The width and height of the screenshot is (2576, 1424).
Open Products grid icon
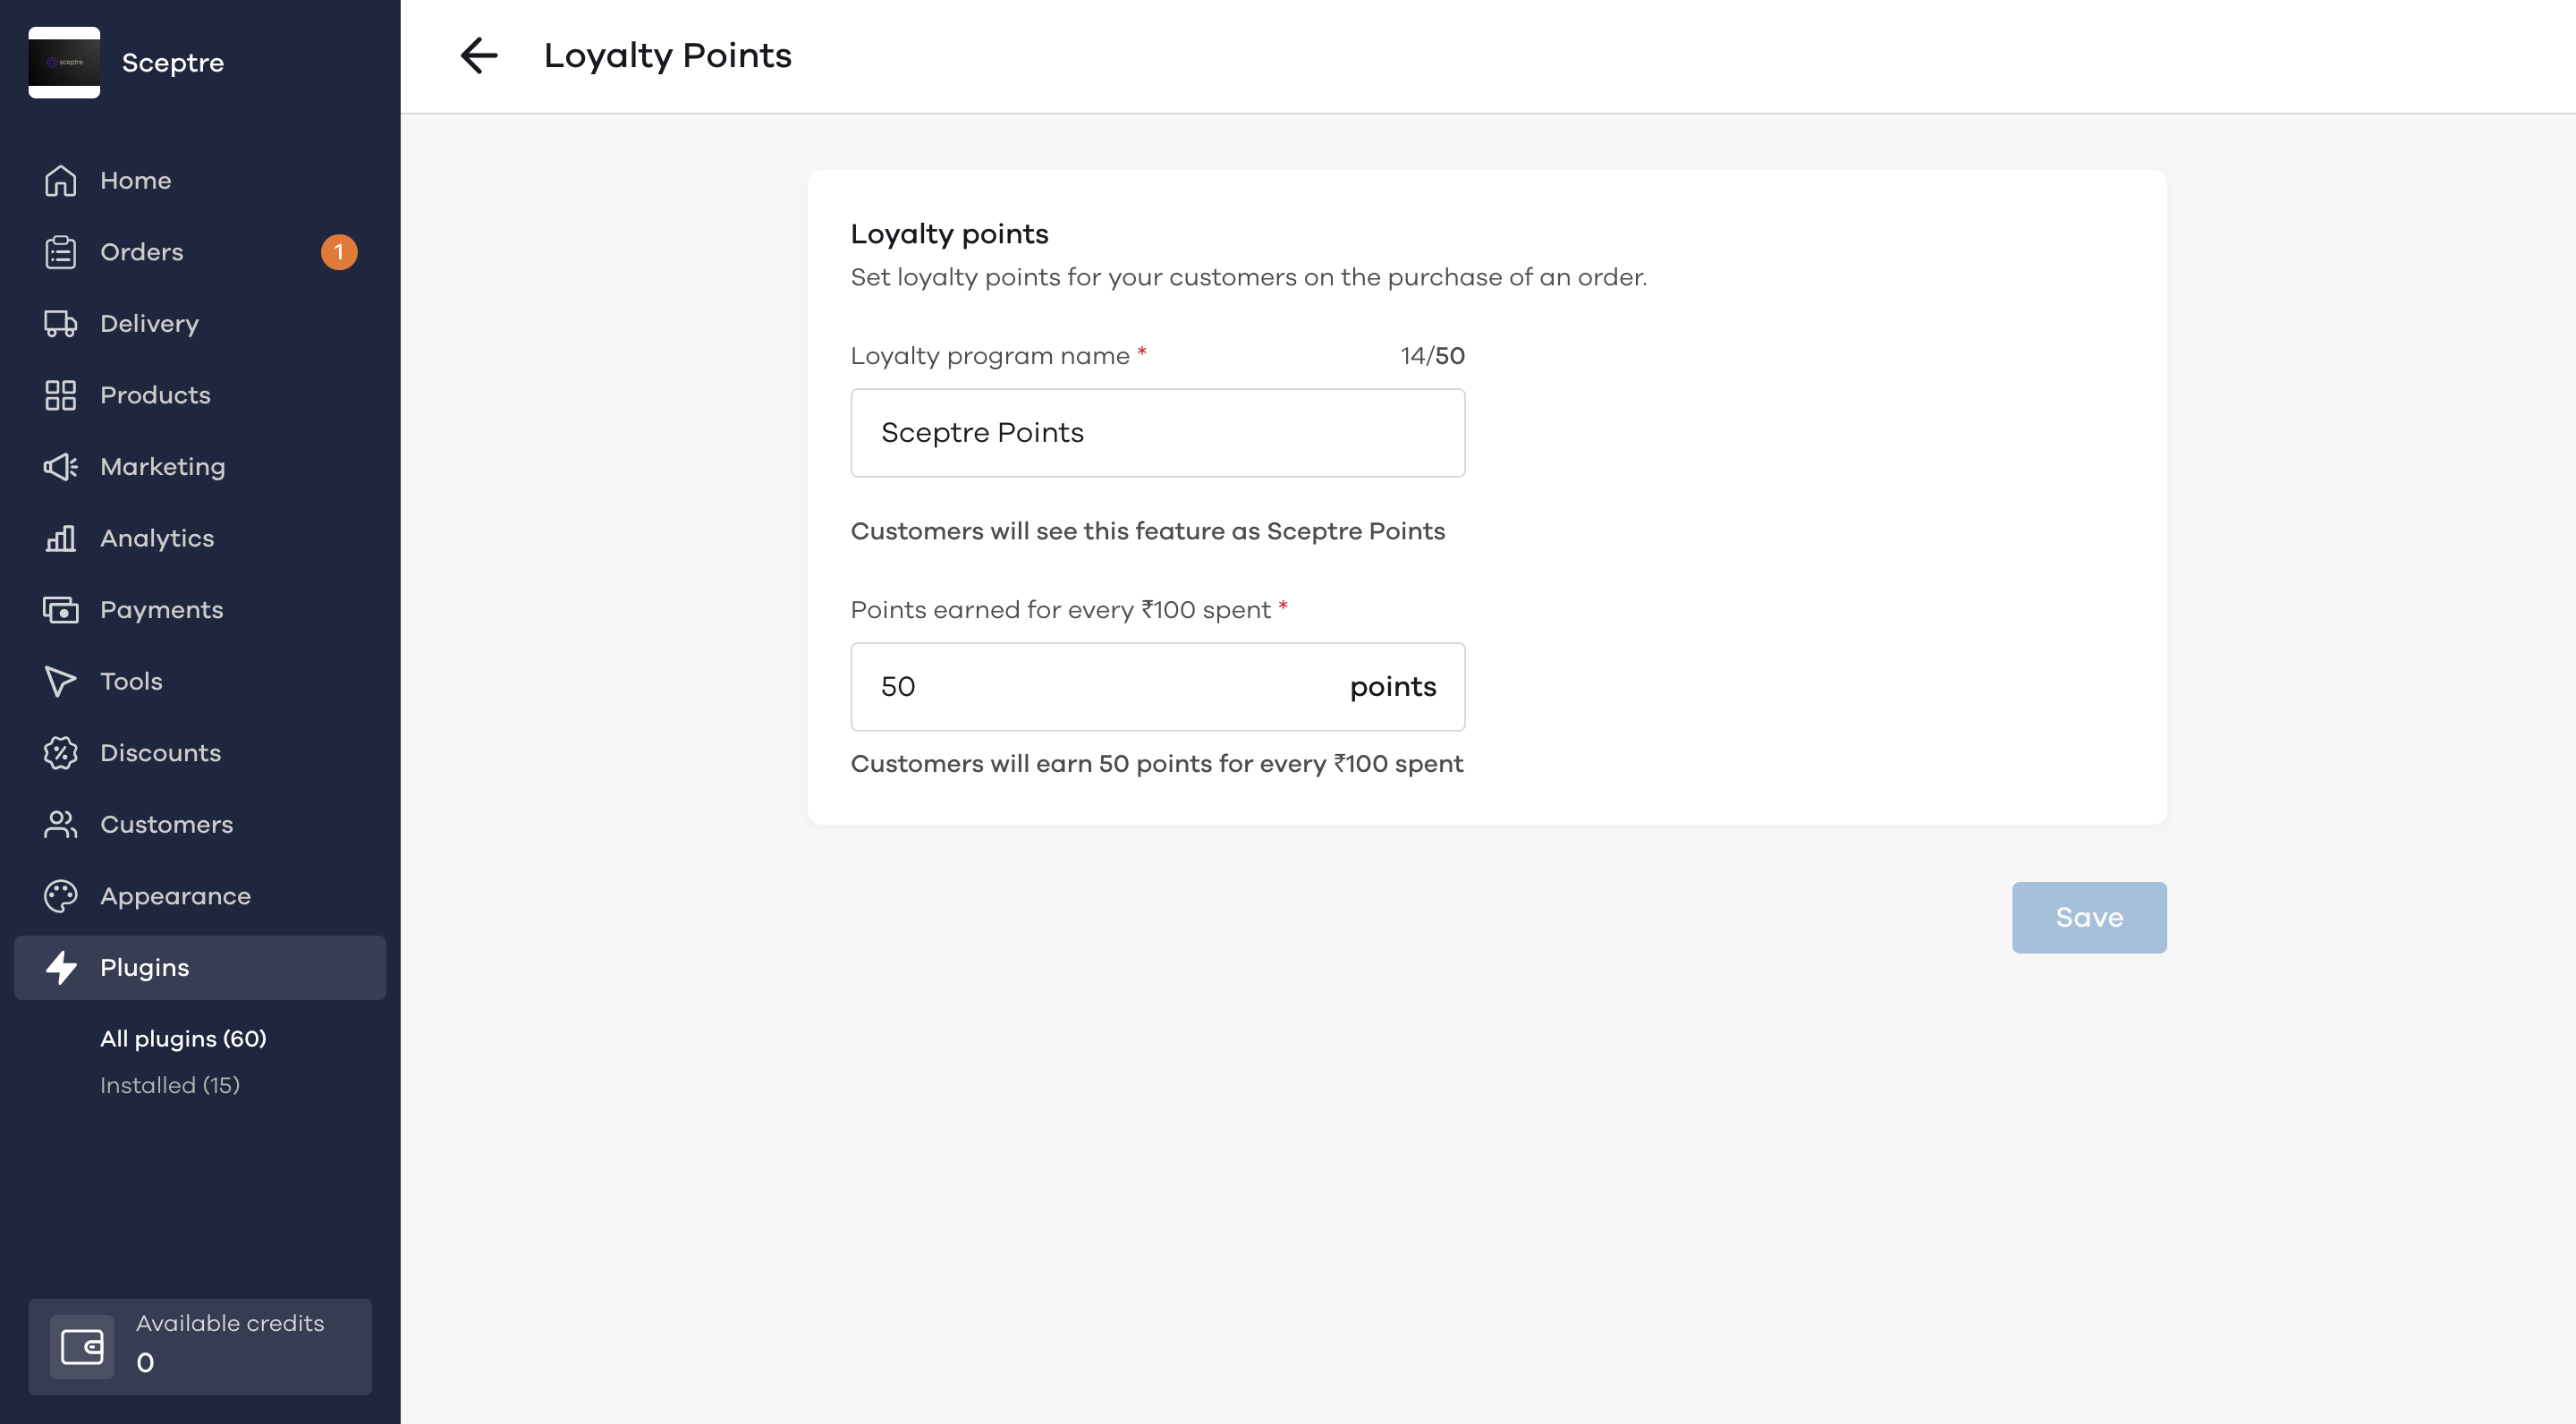[60, 395]
